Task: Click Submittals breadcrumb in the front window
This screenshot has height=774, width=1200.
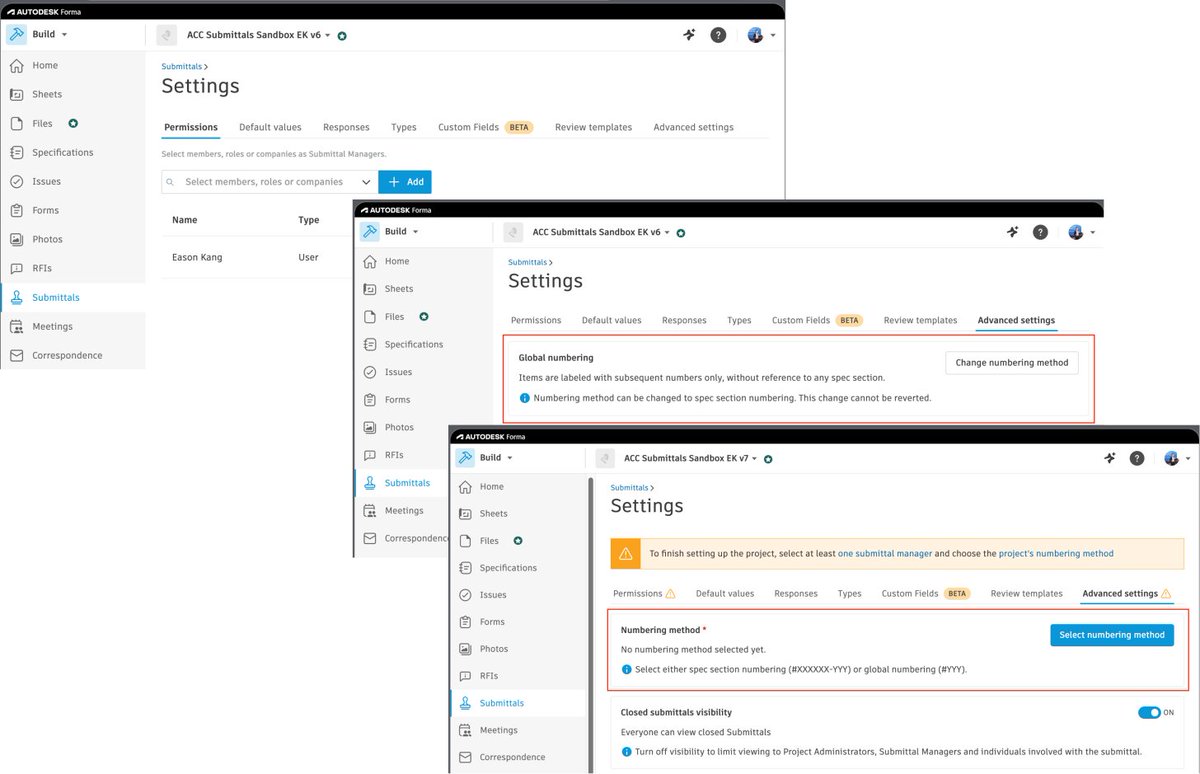Action: [629, 487]
